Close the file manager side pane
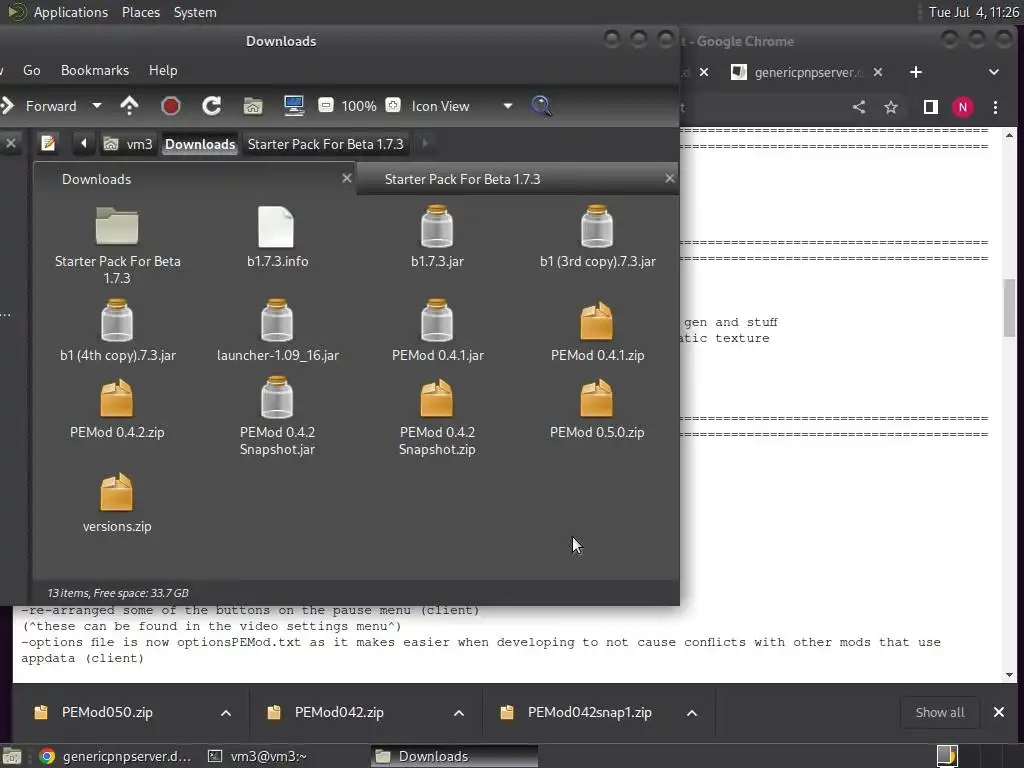Image resolution: width=1024 pixels, height=768 pixels. pyautogui.click(x=11, y=143)
